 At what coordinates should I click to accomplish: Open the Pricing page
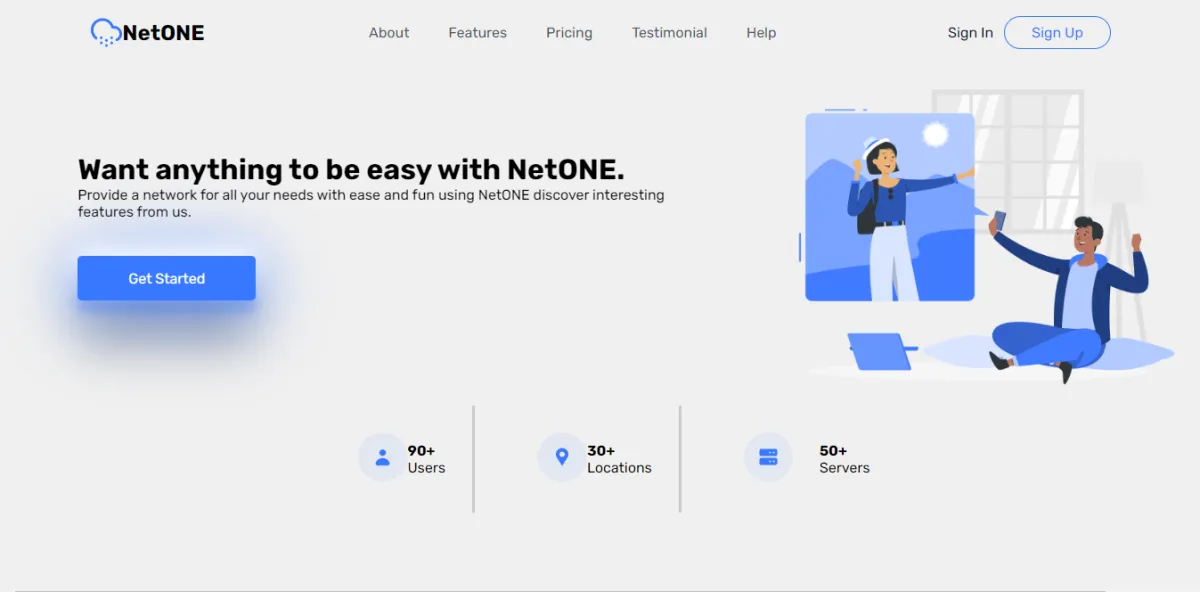pyautogui.click(x=569, y=32)
